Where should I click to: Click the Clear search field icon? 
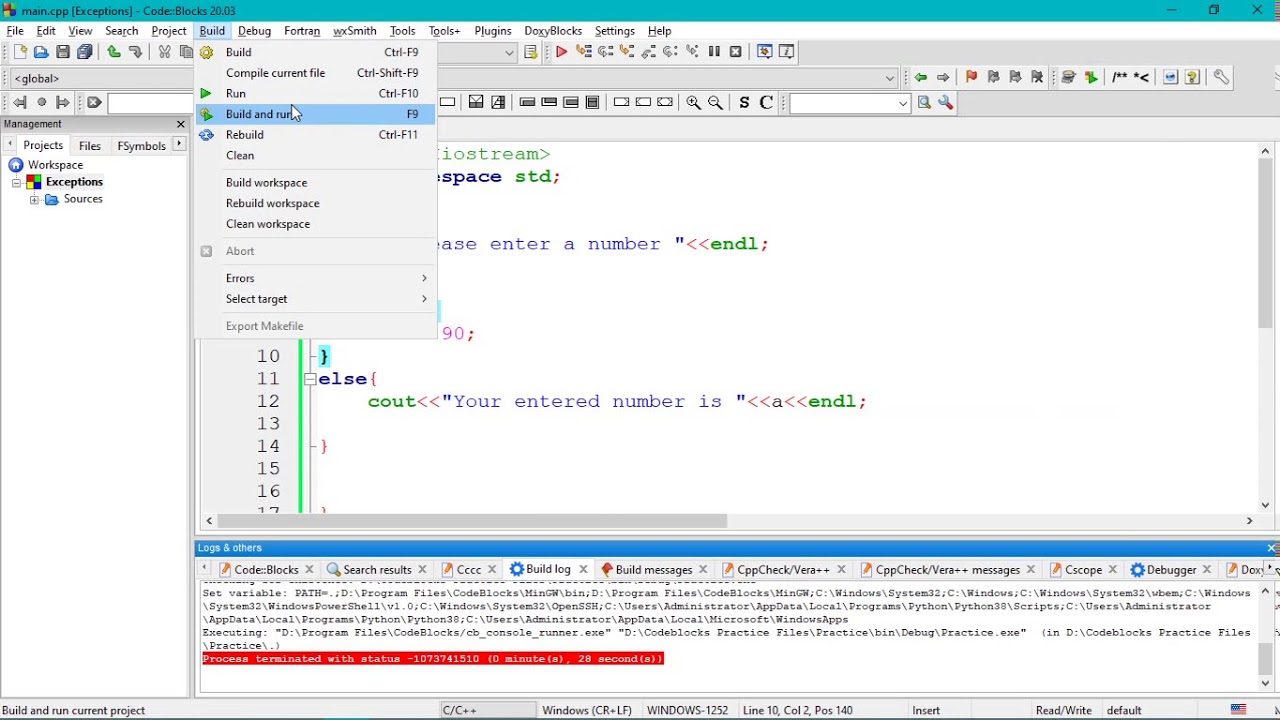94,102
